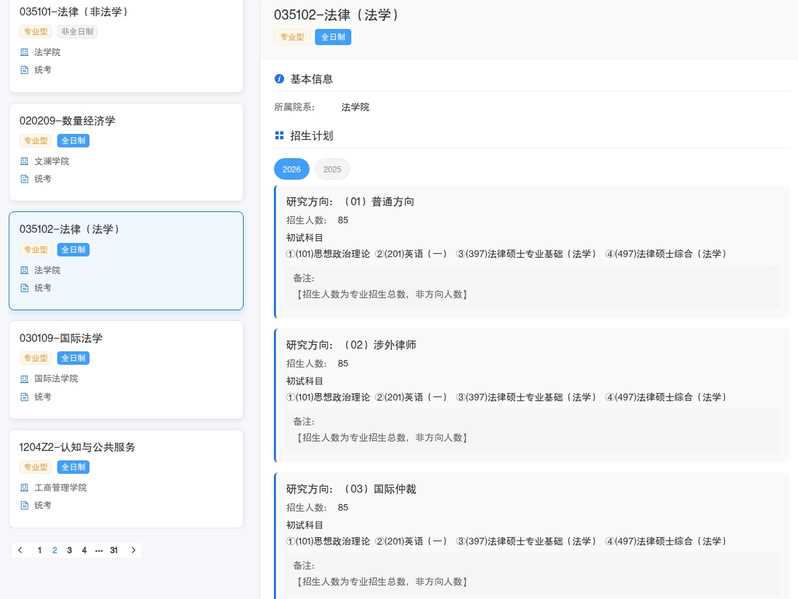Click document icon in 认知与公共服务 card
798x599 pixels.
click(x=25, y=506)
